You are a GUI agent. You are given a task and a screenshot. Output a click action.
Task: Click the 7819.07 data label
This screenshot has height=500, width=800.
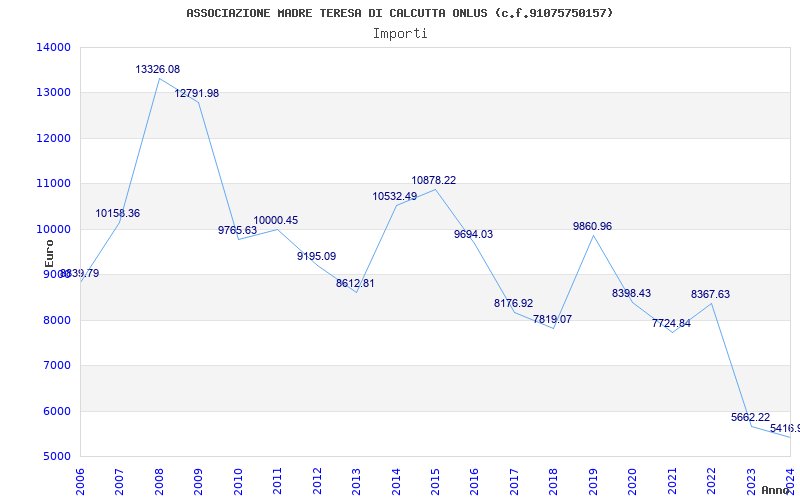[x=553, y=319]
